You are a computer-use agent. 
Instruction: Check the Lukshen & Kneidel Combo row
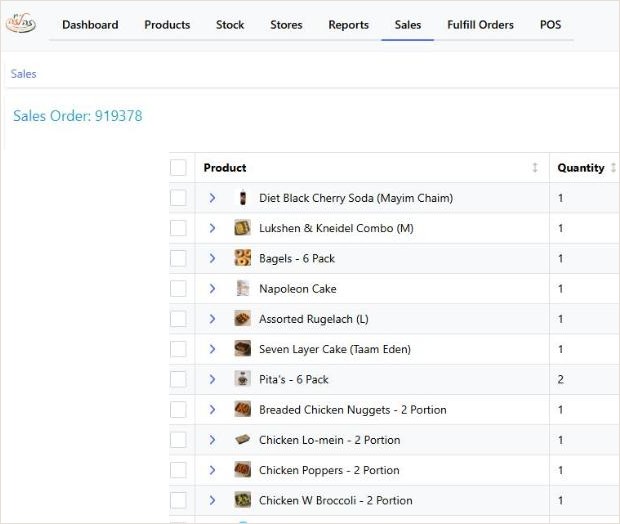tap(178, 228)
